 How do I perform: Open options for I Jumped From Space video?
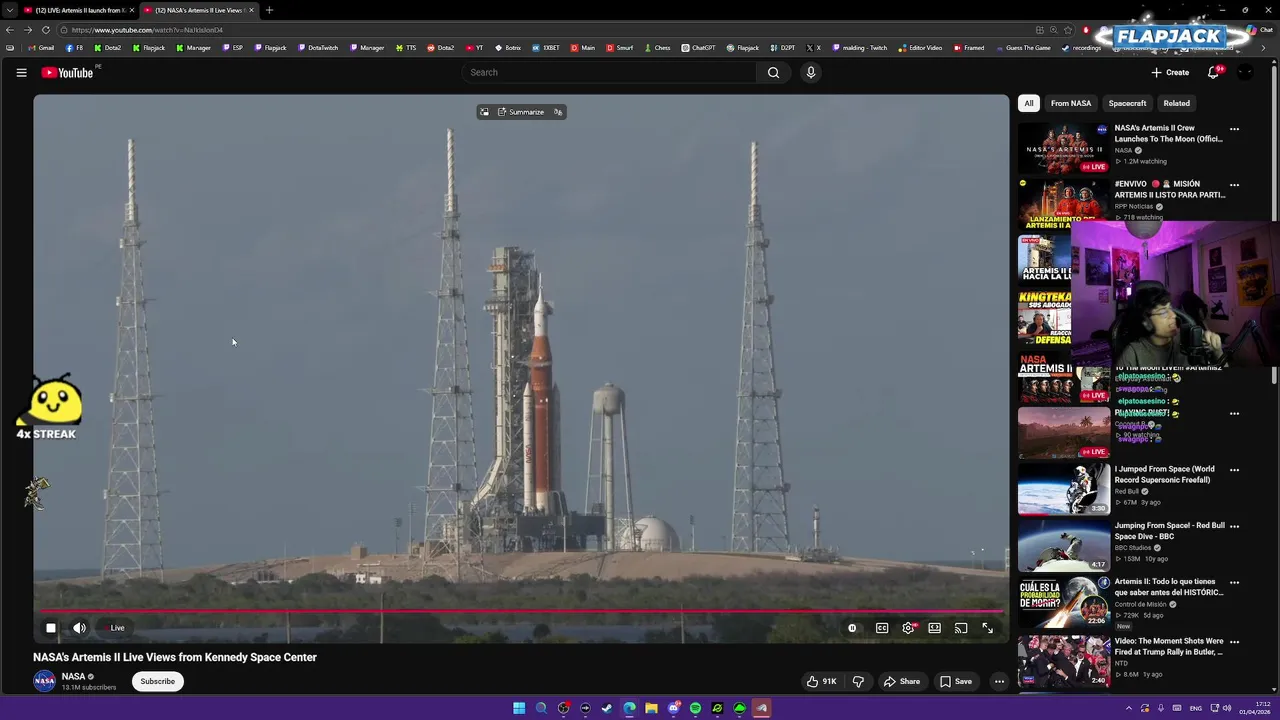(1234, 470)
